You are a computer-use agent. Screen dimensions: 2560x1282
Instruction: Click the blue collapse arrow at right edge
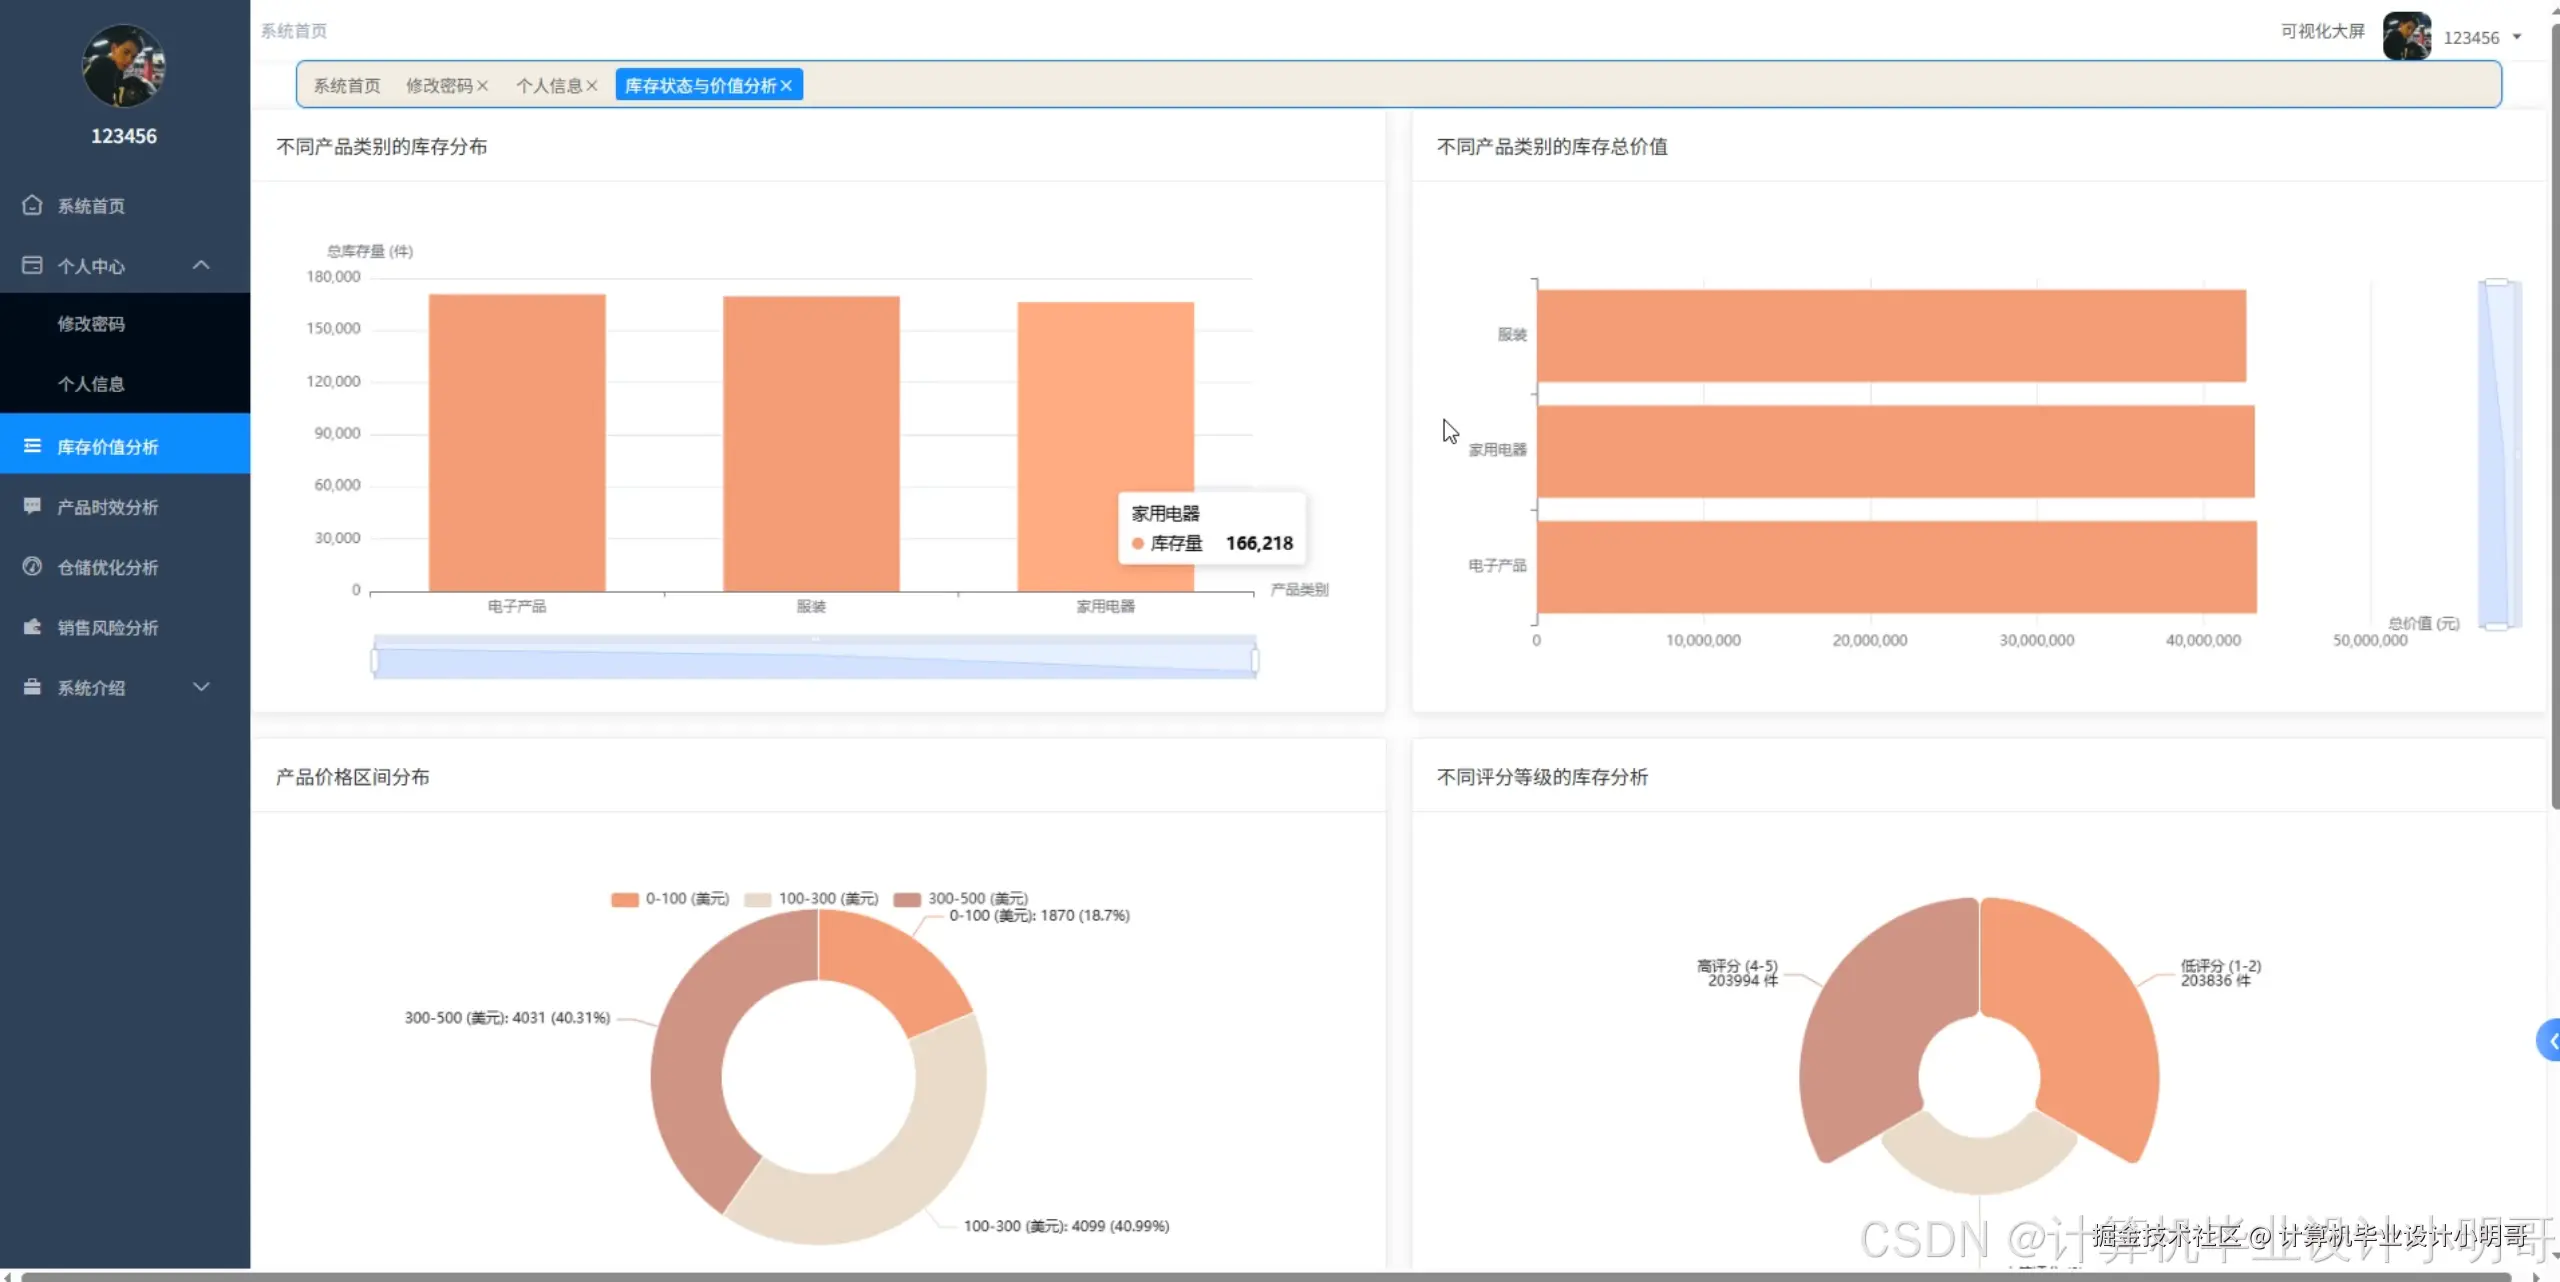[2550, 1041]
